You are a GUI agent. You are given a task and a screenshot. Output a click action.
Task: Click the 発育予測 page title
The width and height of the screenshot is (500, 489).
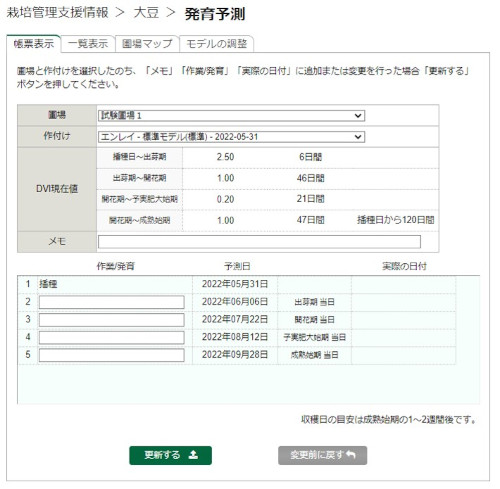tap(215, 14)
